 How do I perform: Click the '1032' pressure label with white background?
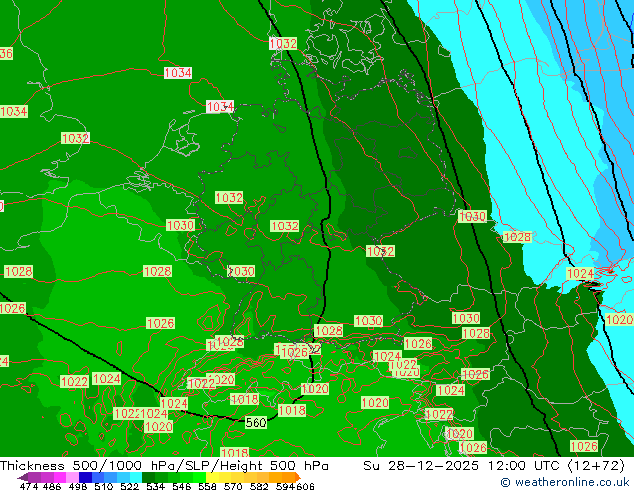283,43
